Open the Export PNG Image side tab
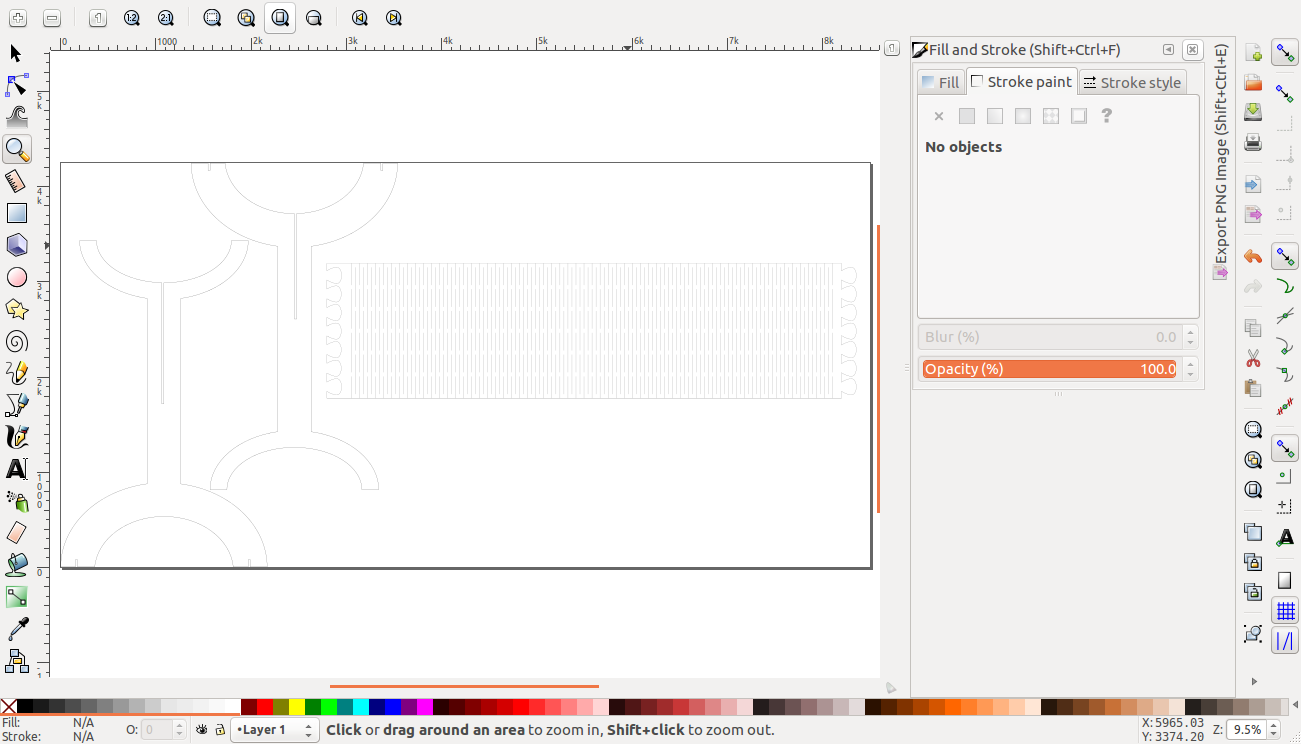The image size is (1301, 744). coord(1221,161)
